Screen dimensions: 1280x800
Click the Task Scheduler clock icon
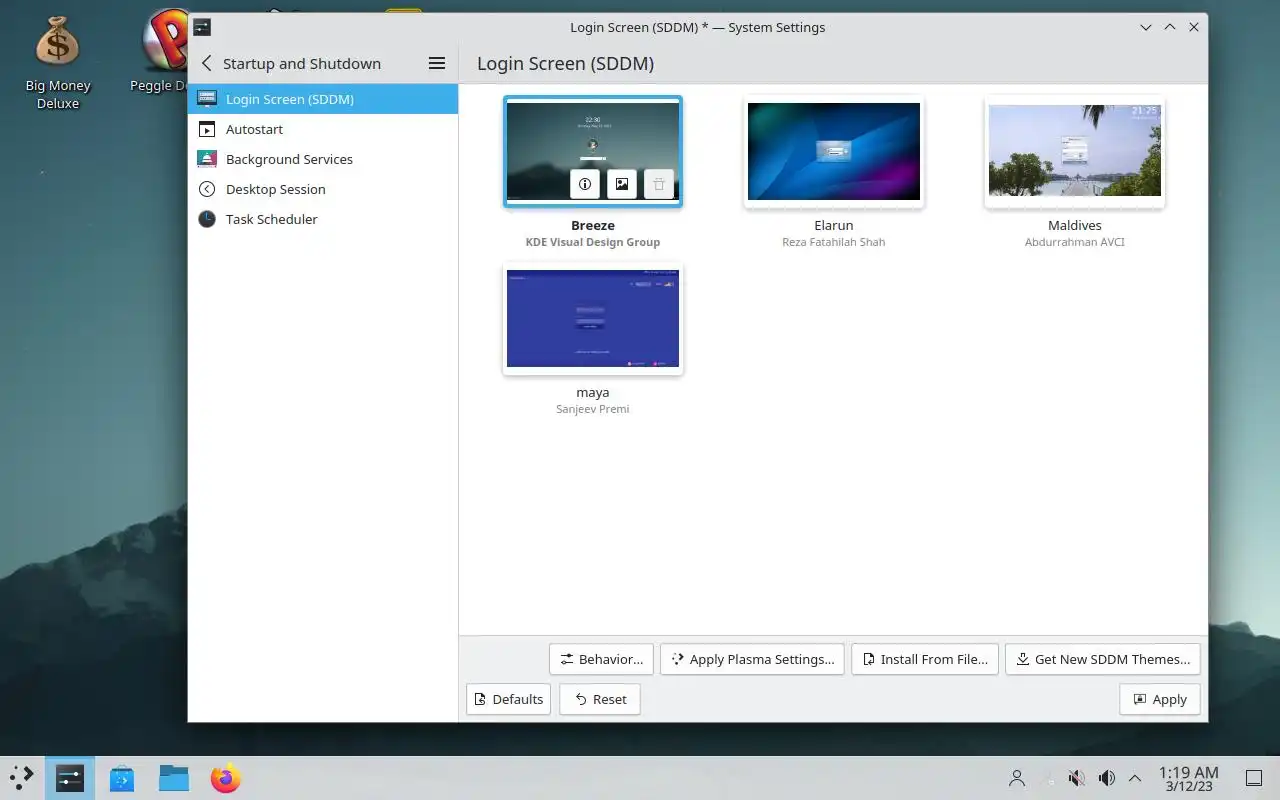click(x=207, y=219)
